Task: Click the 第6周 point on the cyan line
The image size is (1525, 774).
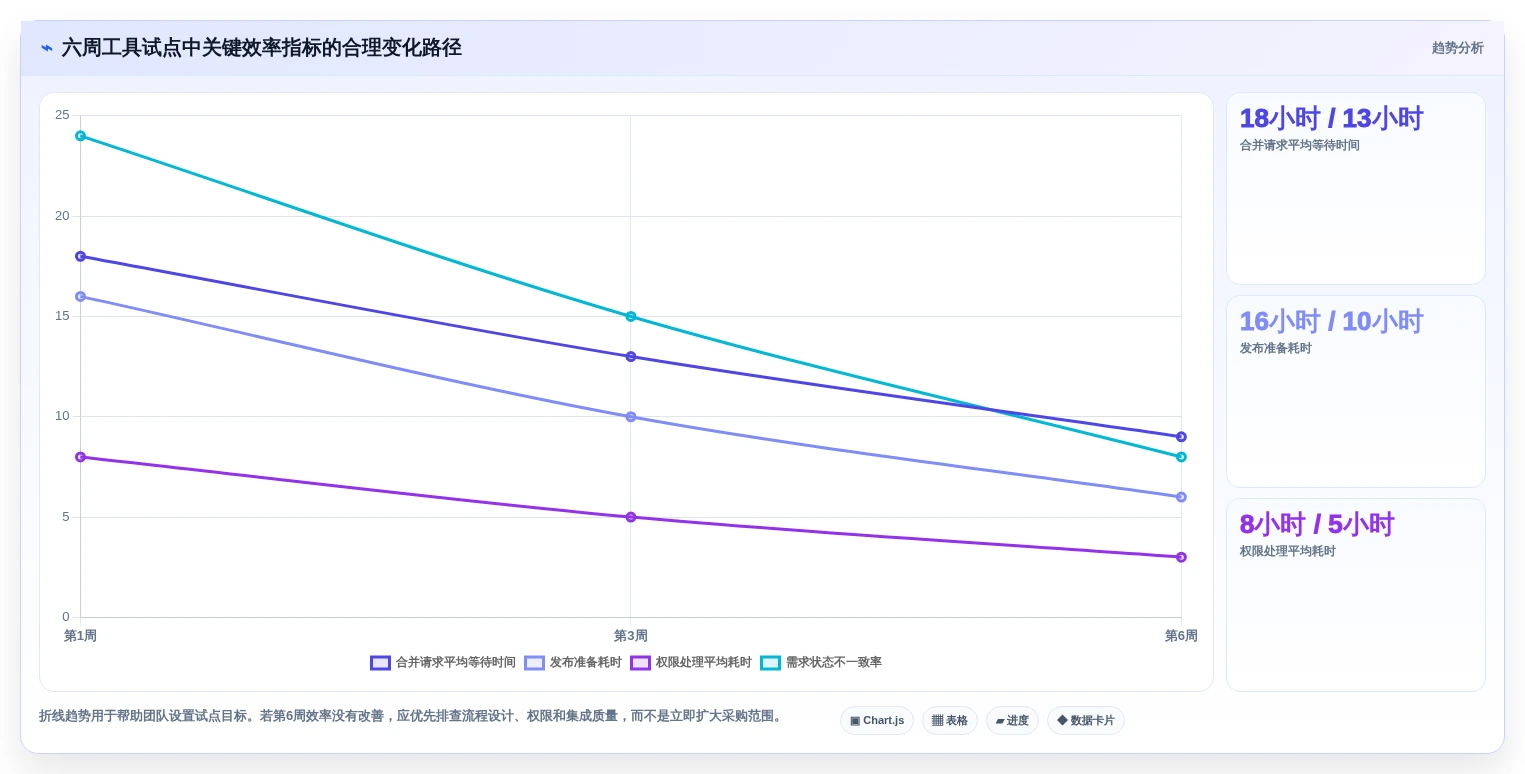Action: (x=1181, y=457)
